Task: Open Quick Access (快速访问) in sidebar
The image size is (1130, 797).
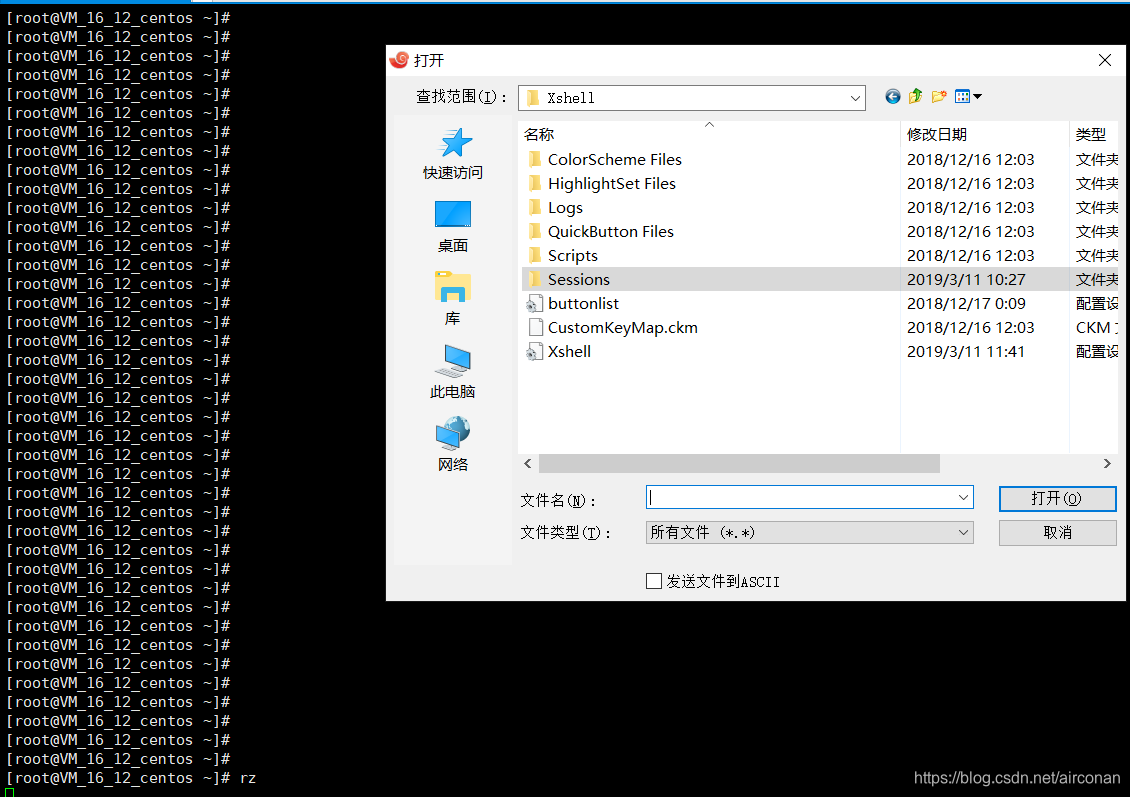Action: (453, 153)
